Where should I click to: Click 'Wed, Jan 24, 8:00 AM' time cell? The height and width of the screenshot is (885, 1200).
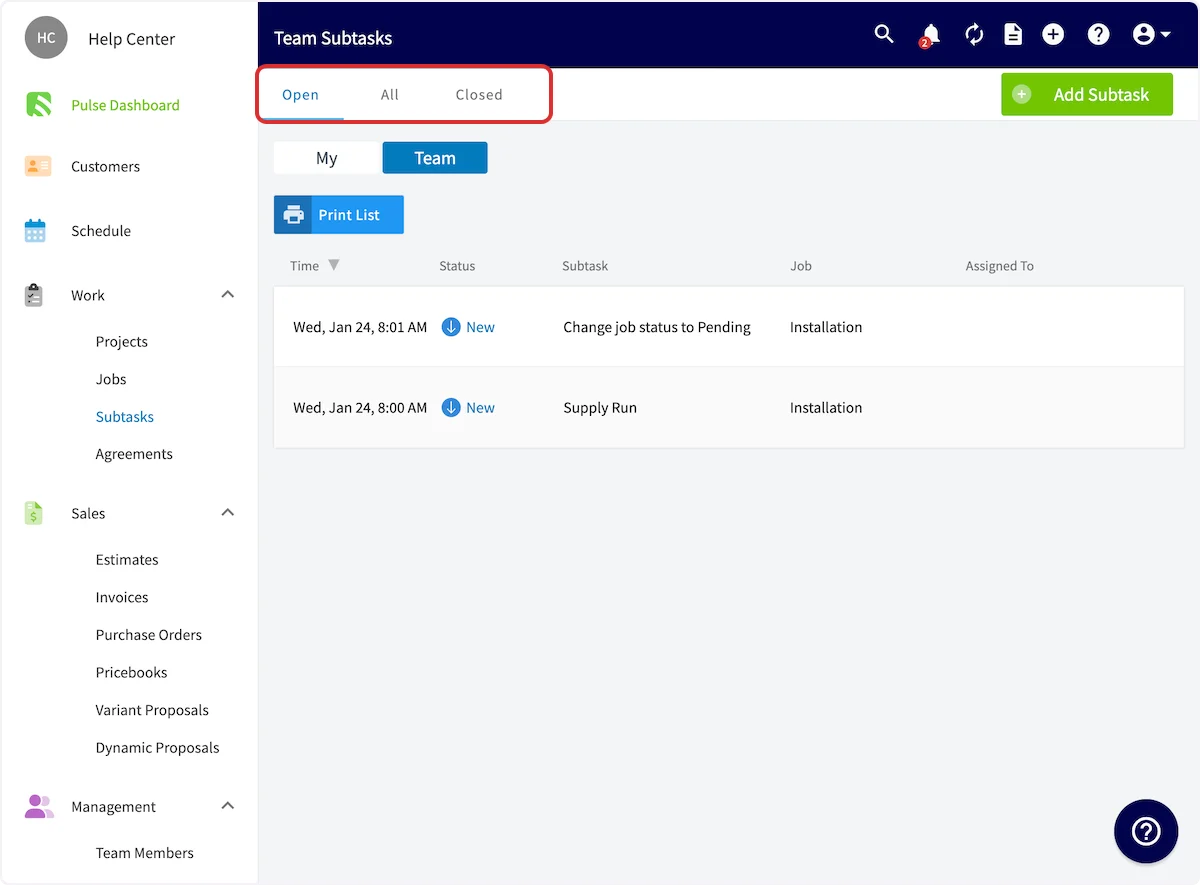pyautogui.click(x=360, y=408)
